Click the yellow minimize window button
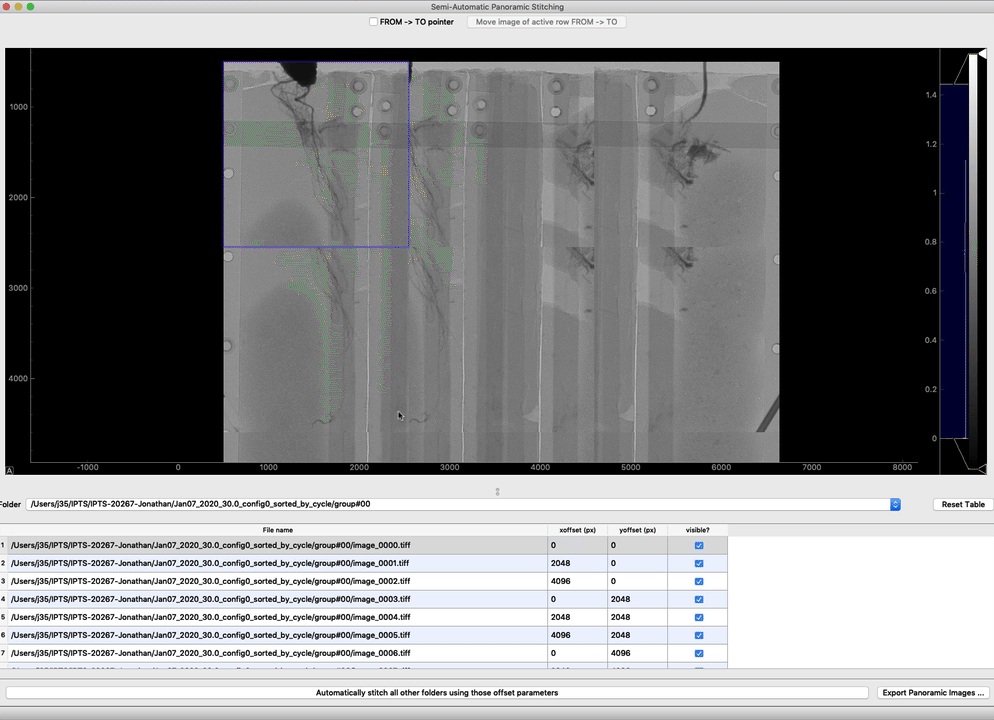The width and height of the screenshot is (994, 720). point(18,6)
